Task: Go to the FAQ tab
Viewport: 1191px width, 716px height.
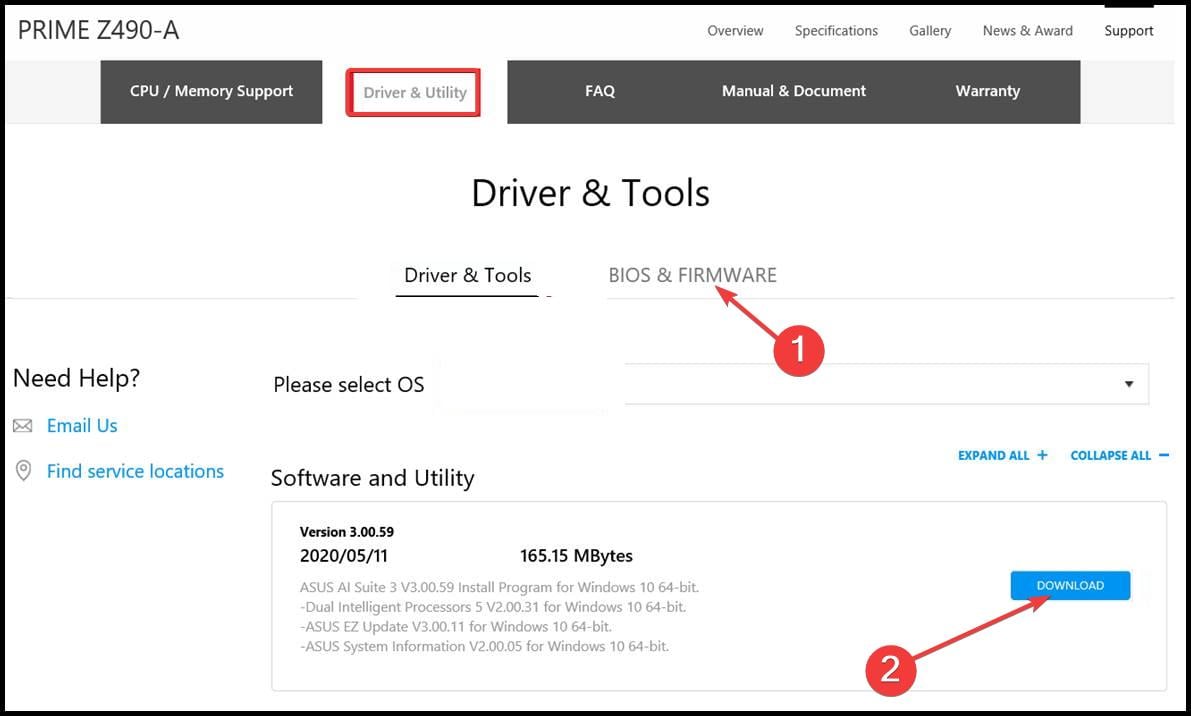Action: (599, 91)
